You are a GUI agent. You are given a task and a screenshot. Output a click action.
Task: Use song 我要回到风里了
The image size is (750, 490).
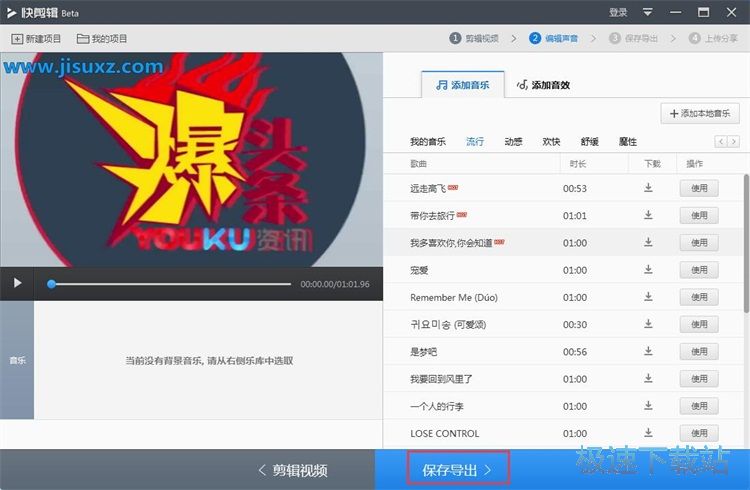[x=699, y=379]
